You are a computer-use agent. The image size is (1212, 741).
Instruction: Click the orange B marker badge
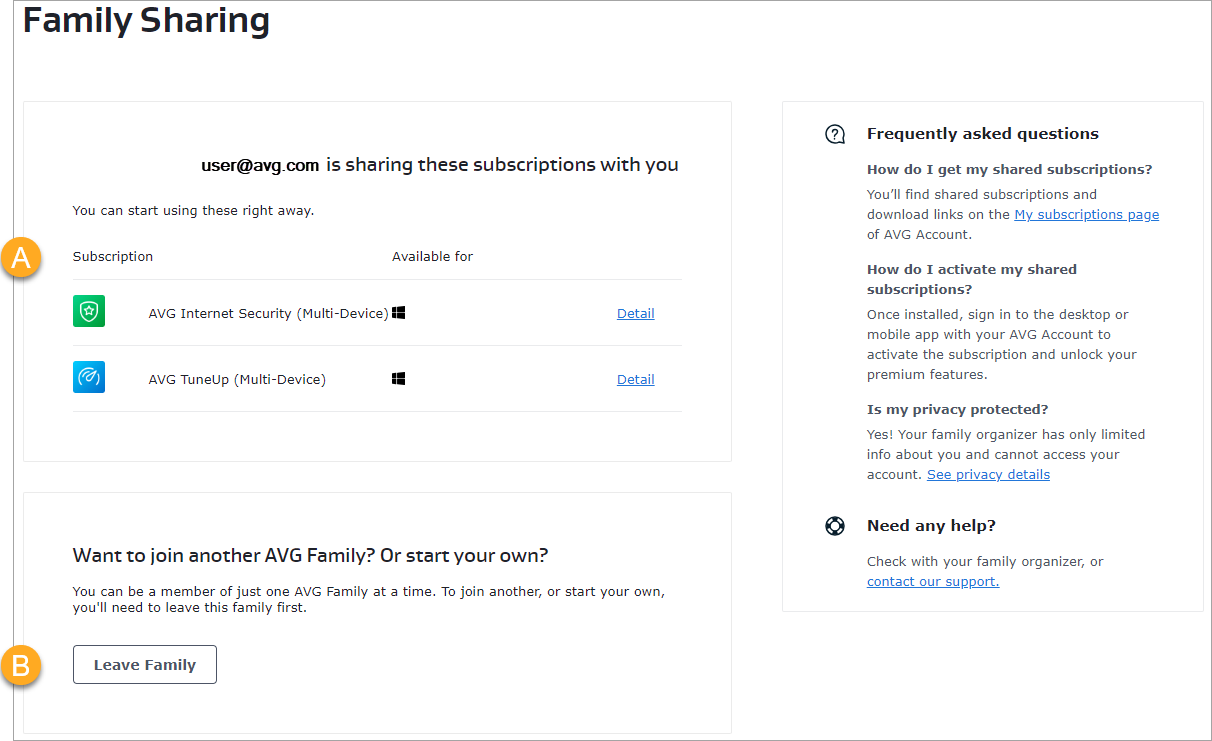point(20,665)
